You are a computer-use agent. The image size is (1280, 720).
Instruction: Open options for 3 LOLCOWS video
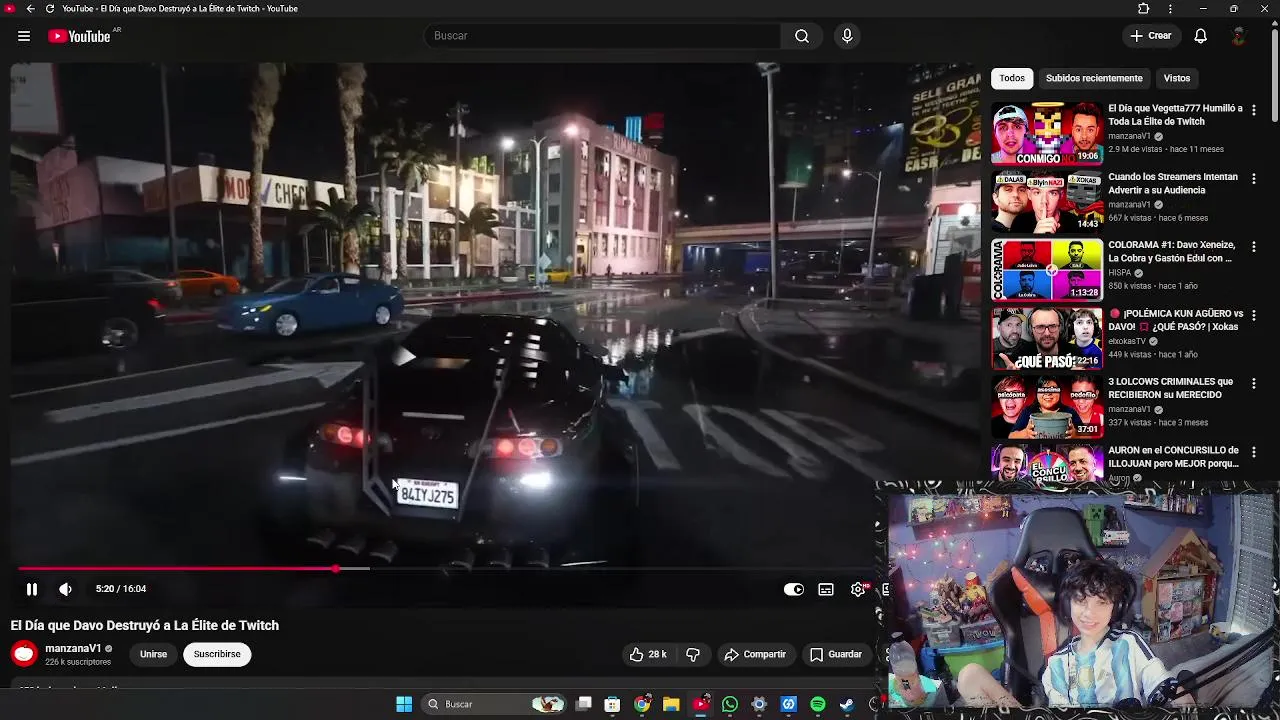(1254, 383)
